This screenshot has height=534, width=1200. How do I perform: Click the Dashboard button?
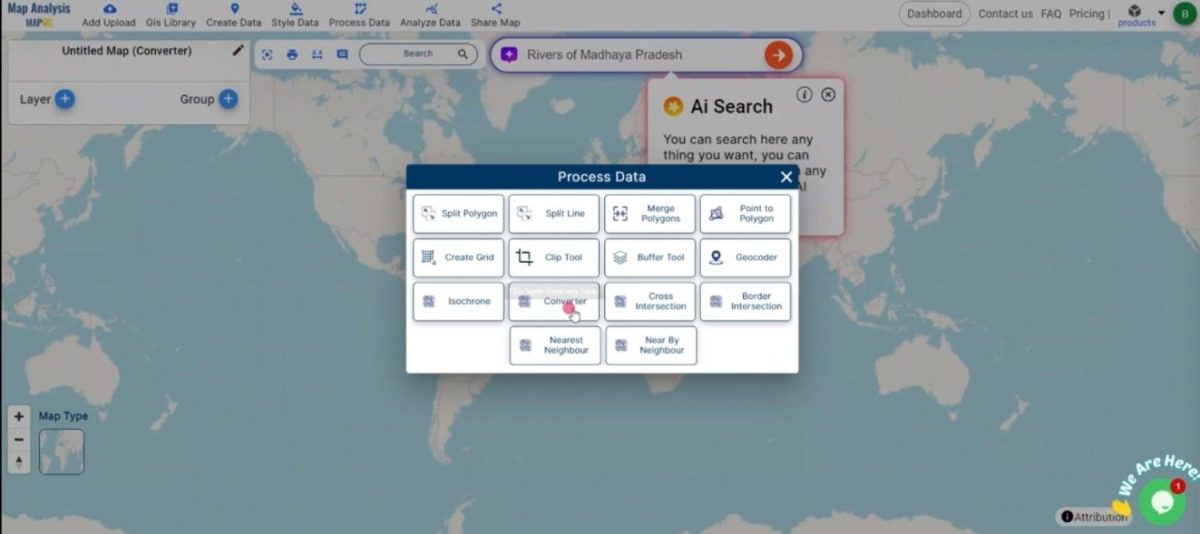934,14
